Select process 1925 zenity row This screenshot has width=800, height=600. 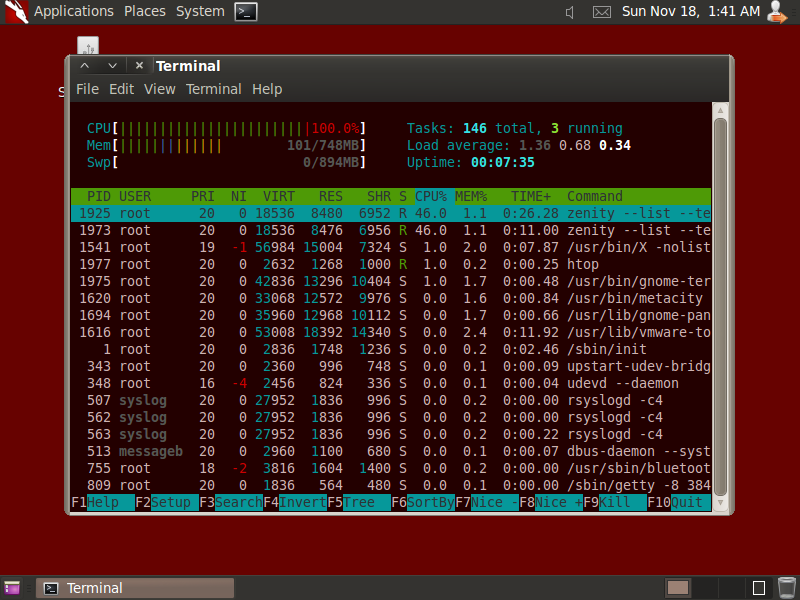click(391, 213)
